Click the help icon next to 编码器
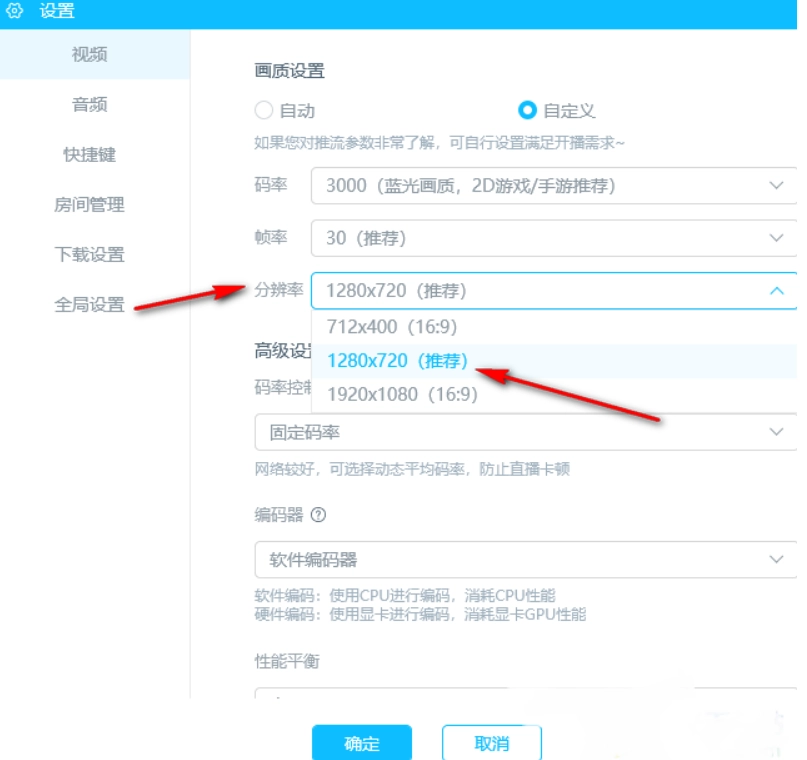This screenshot has width=807, height=760. pyautogui.click(x=318, y=516)
